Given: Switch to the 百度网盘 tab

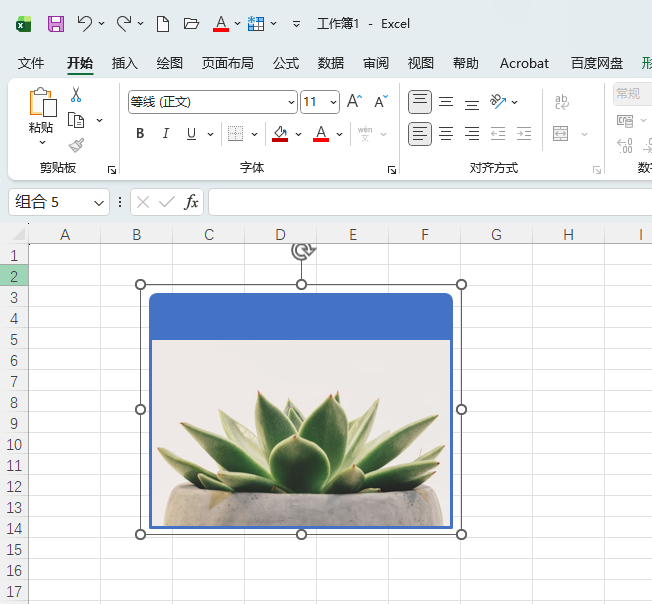Looking at the screenshot, I should click(597, 63).
